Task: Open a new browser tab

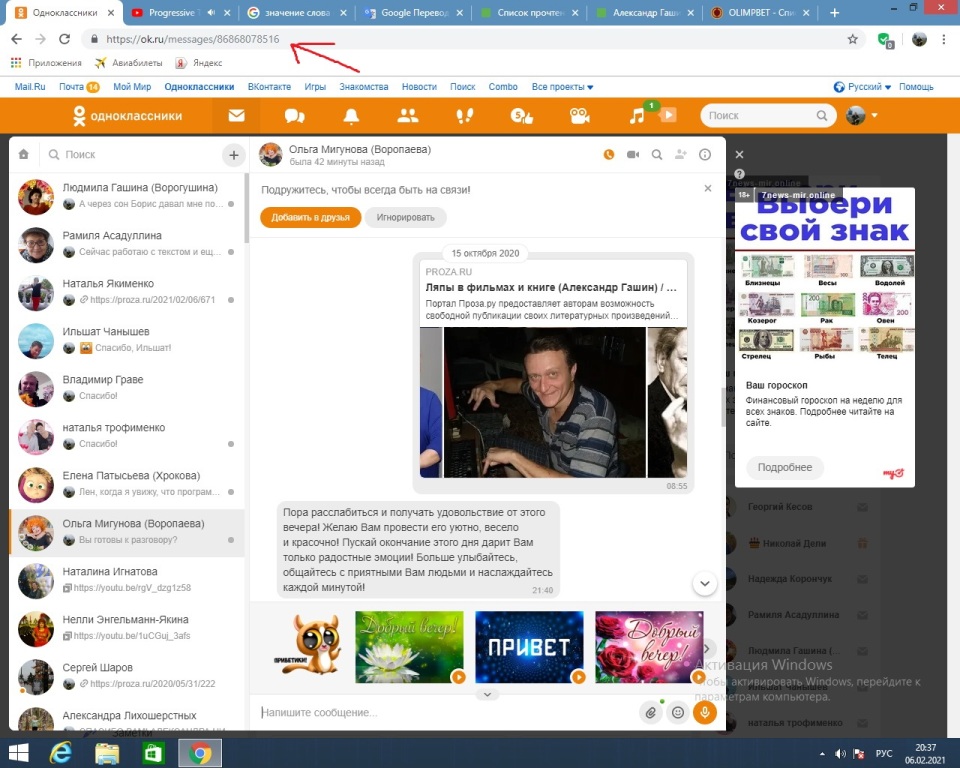Action: (834, 12)
